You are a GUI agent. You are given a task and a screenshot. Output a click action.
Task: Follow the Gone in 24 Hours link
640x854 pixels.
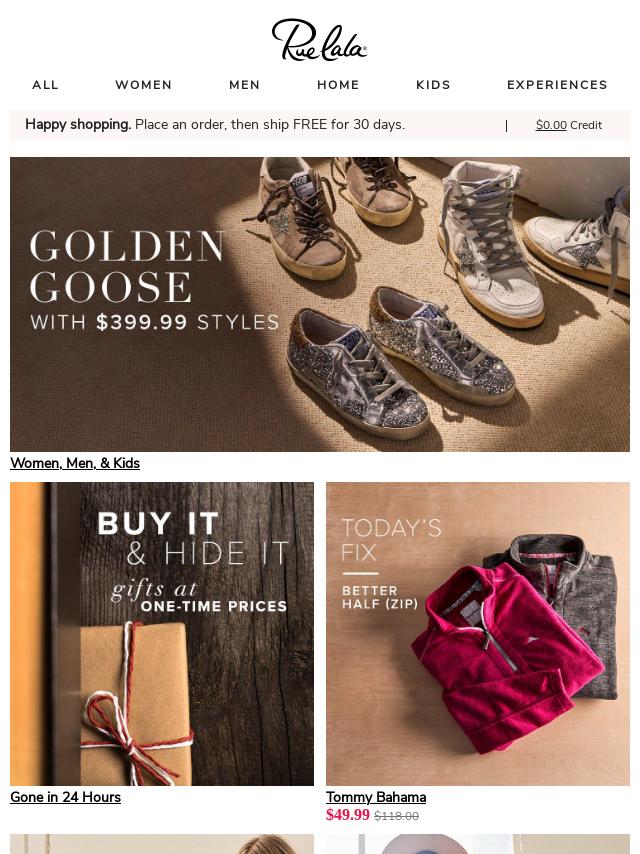coord(65,797)
